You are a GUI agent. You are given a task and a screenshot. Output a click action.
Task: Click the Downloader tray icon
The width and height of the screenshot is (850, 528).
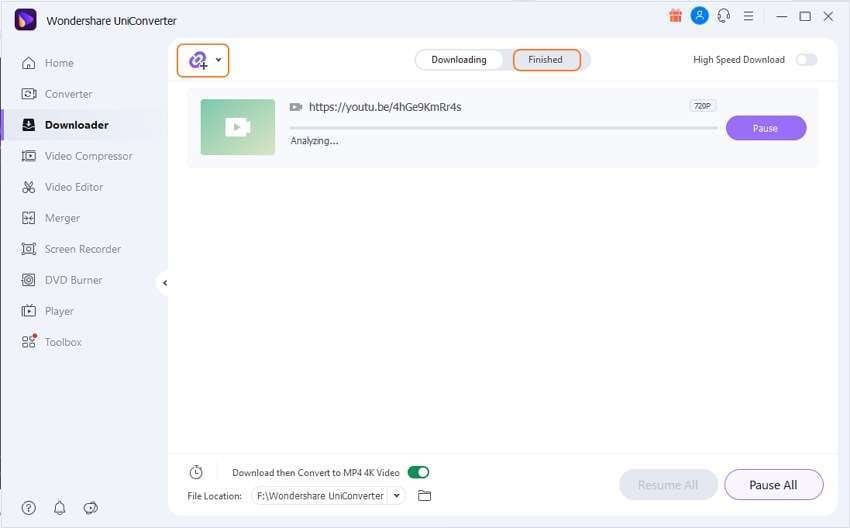pyautogui.click(x=28, y=125)
